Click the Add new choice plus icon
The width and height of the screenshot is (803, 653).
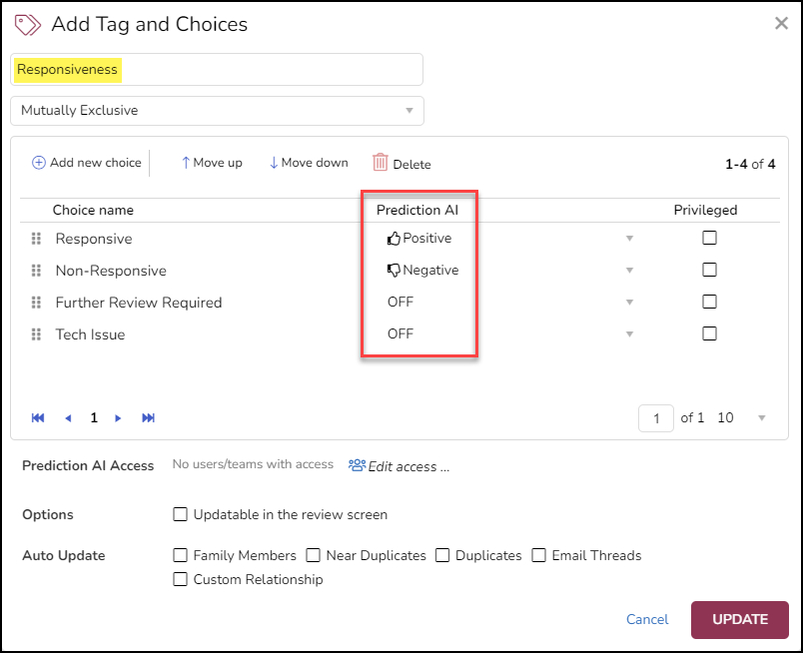(x=39, y=163)
